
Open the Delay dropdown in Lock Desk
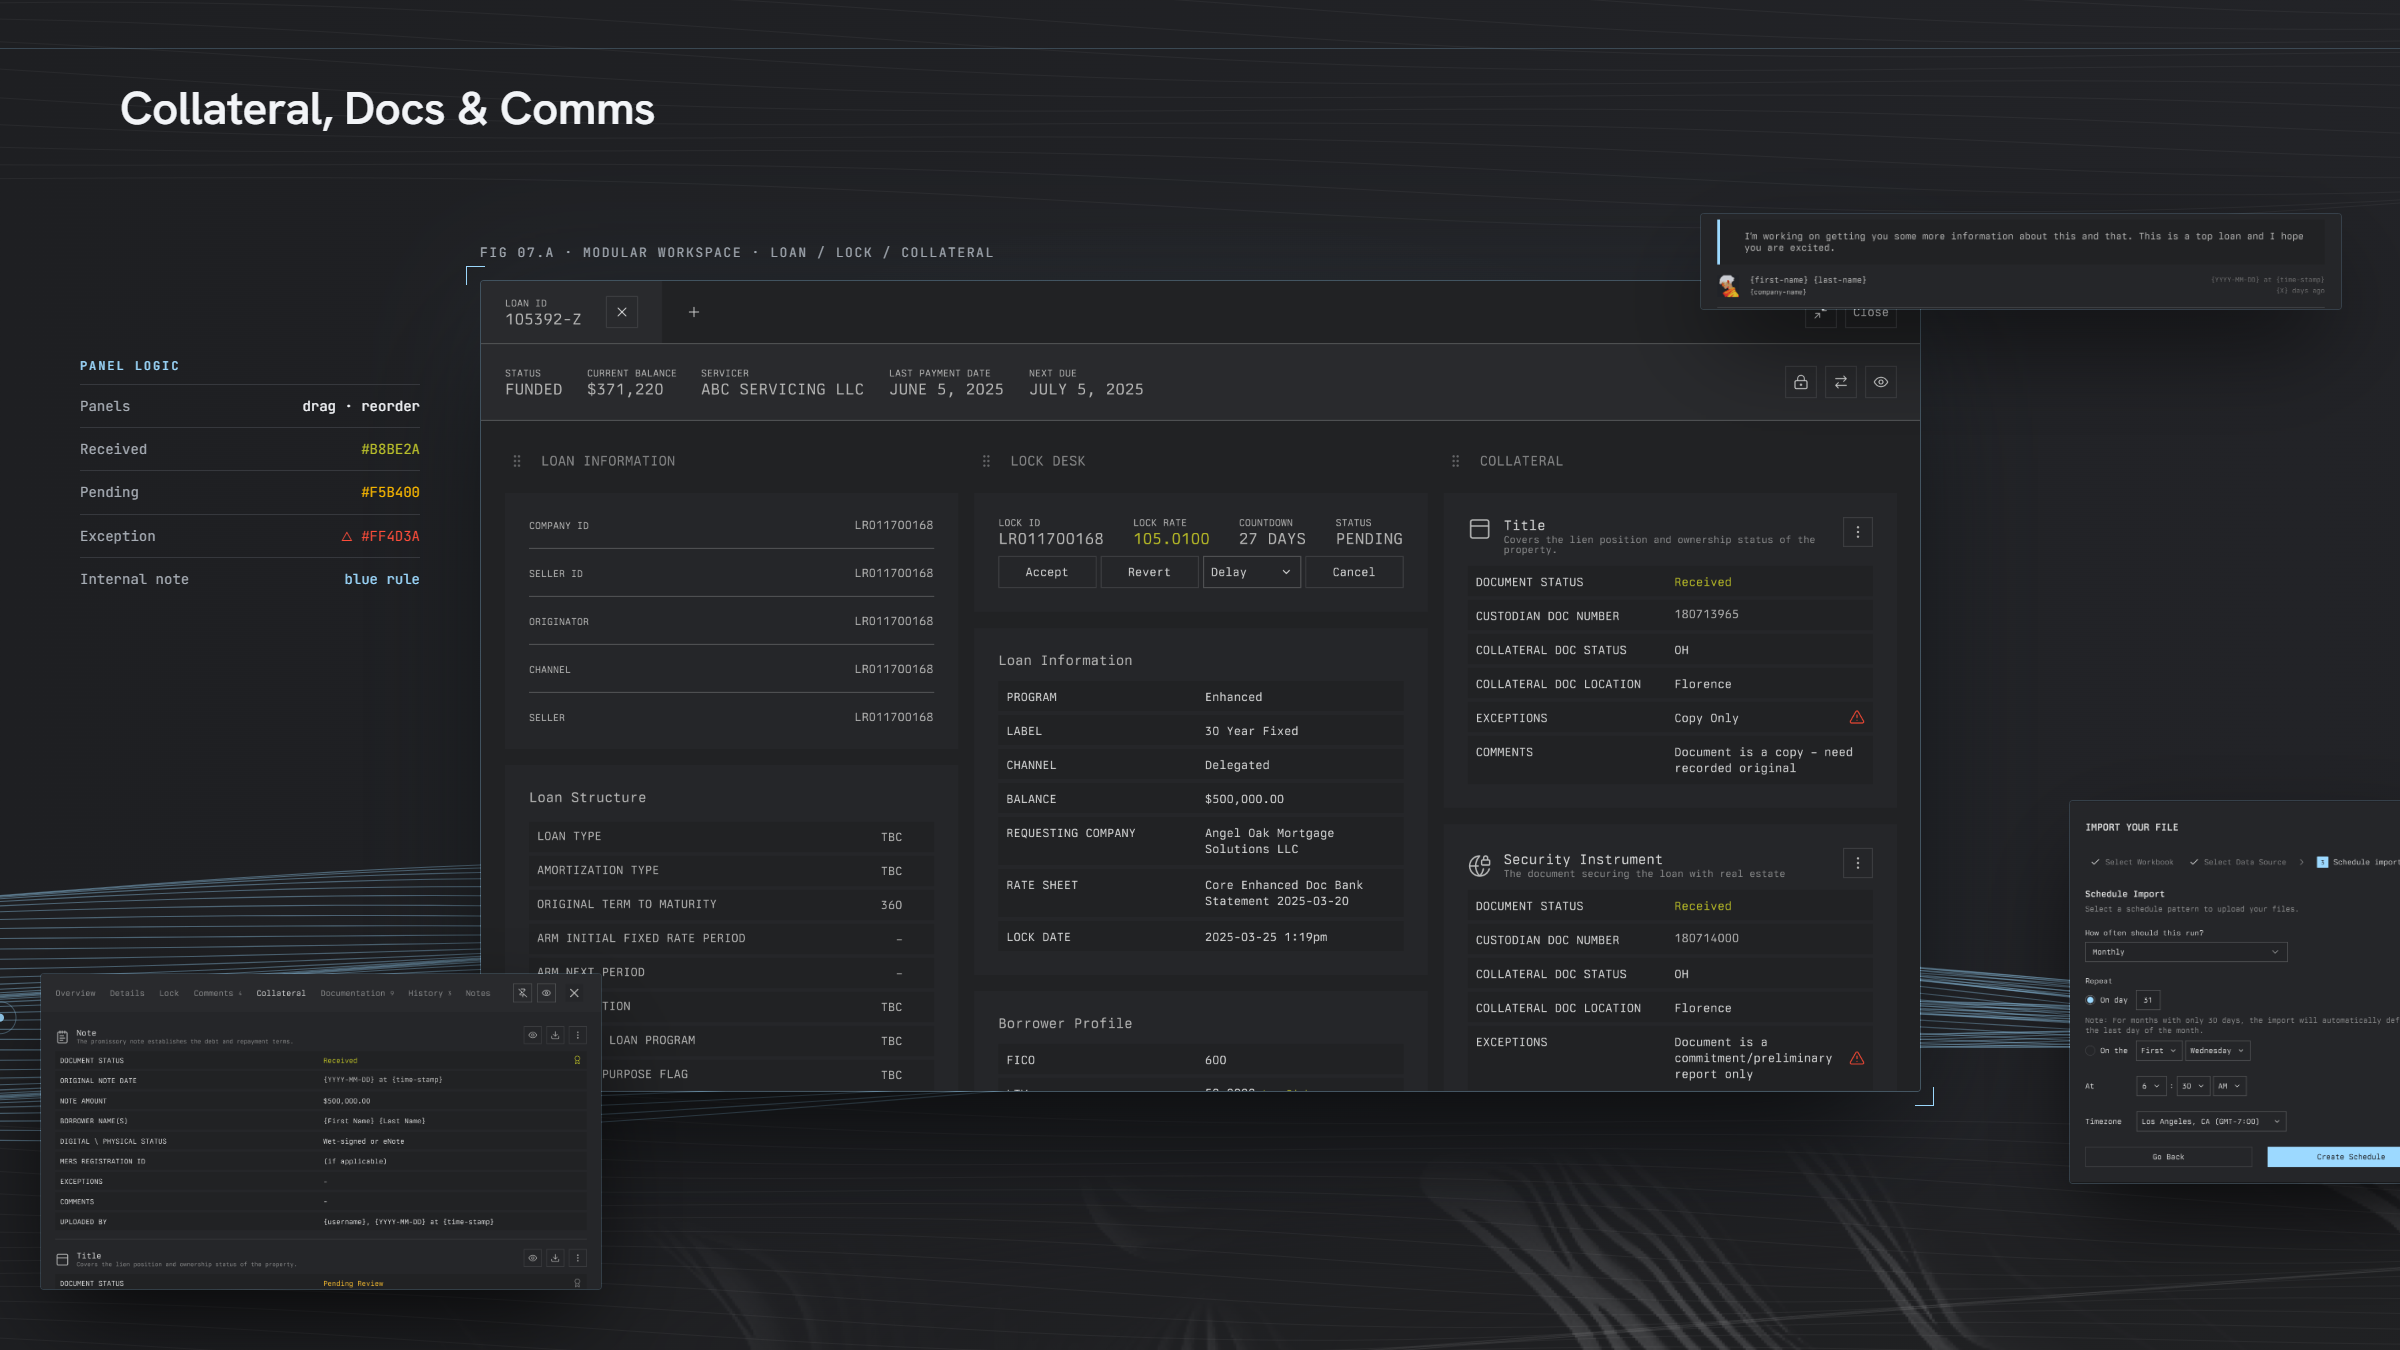[x=1251, y=572]
